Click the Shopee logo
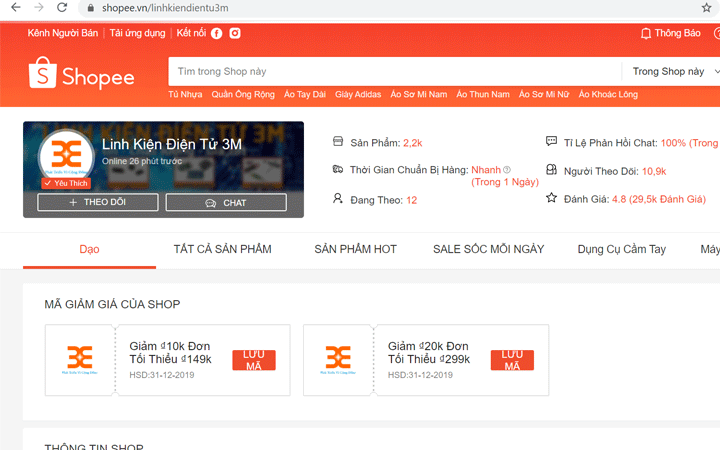 tap(81, 73)
